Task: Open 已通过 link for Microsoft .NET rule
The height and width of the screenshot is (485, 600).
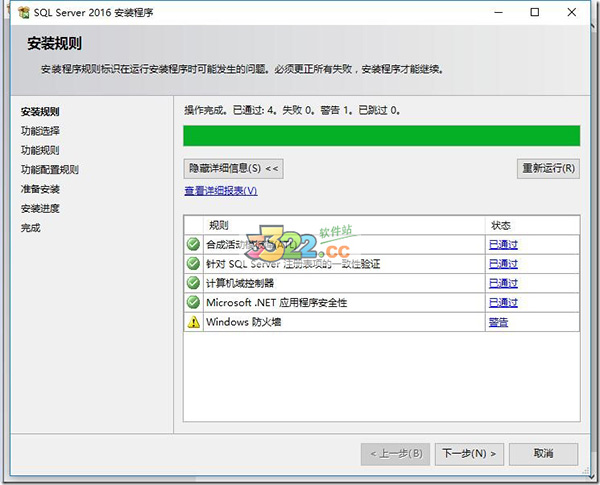Action: tap(503, 303)
